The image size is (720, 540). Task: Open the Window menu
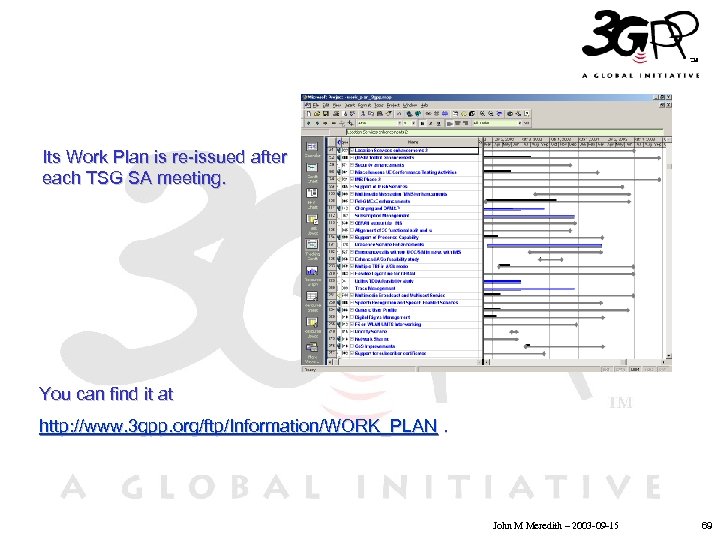coord(410,105)
